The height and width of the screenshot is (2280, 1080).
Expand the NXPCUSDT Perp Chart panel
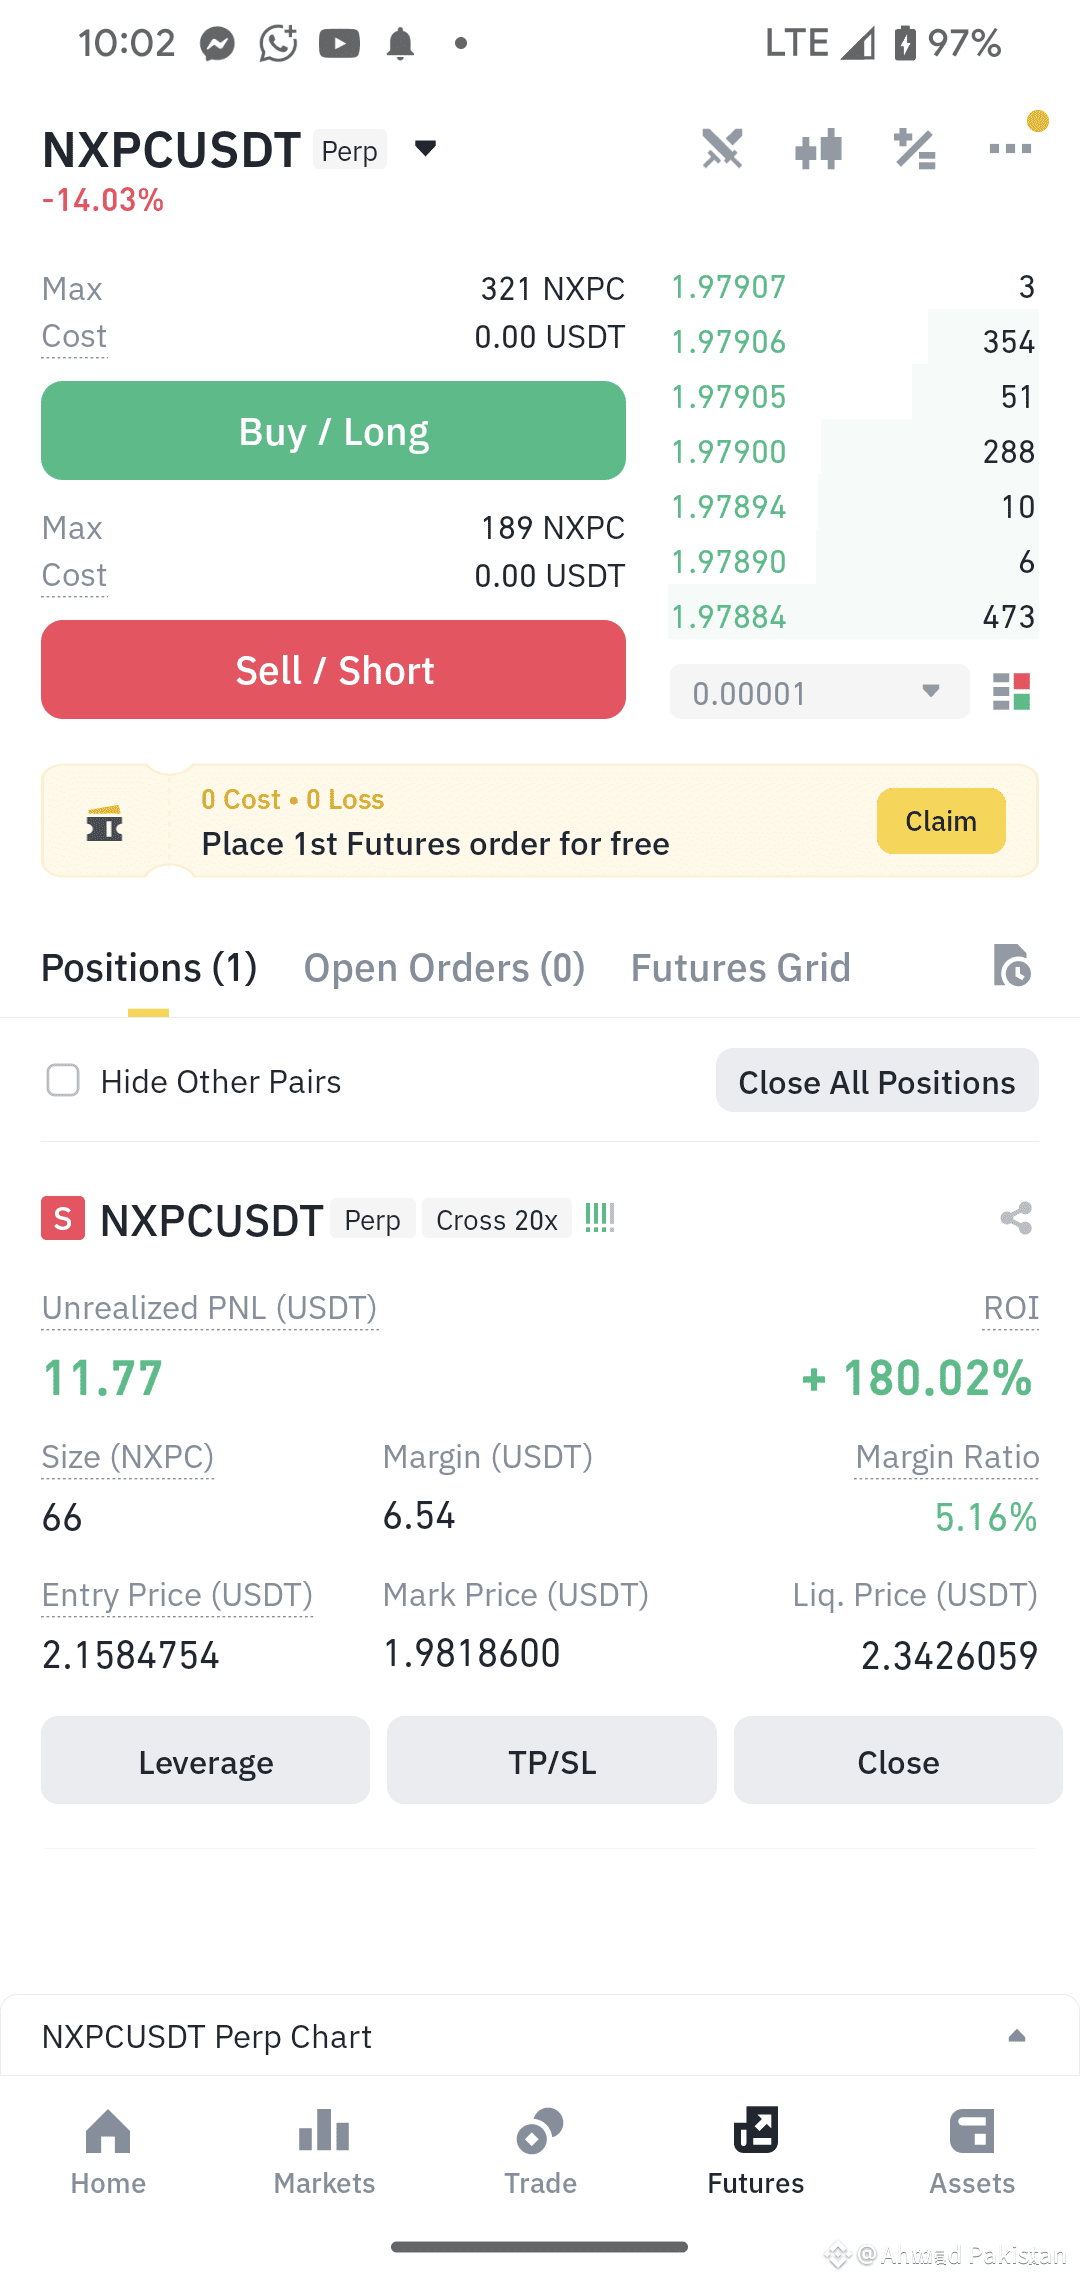pyautogui.click(x=1016, y=2036)
